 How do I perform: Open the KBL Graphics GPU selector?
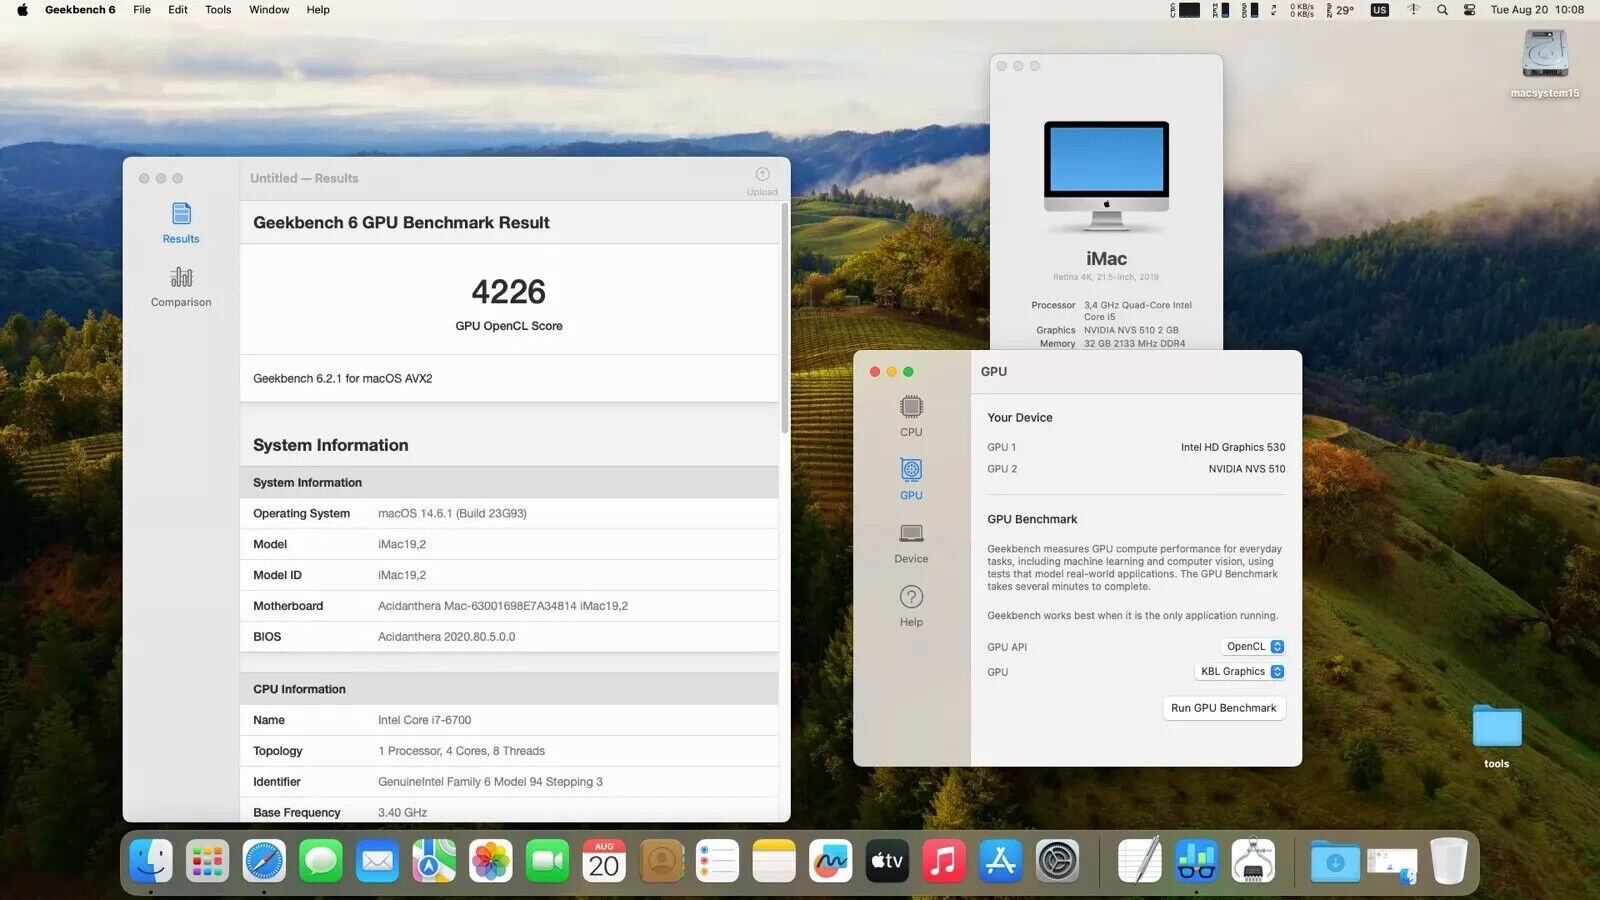tap(1240, 672)
